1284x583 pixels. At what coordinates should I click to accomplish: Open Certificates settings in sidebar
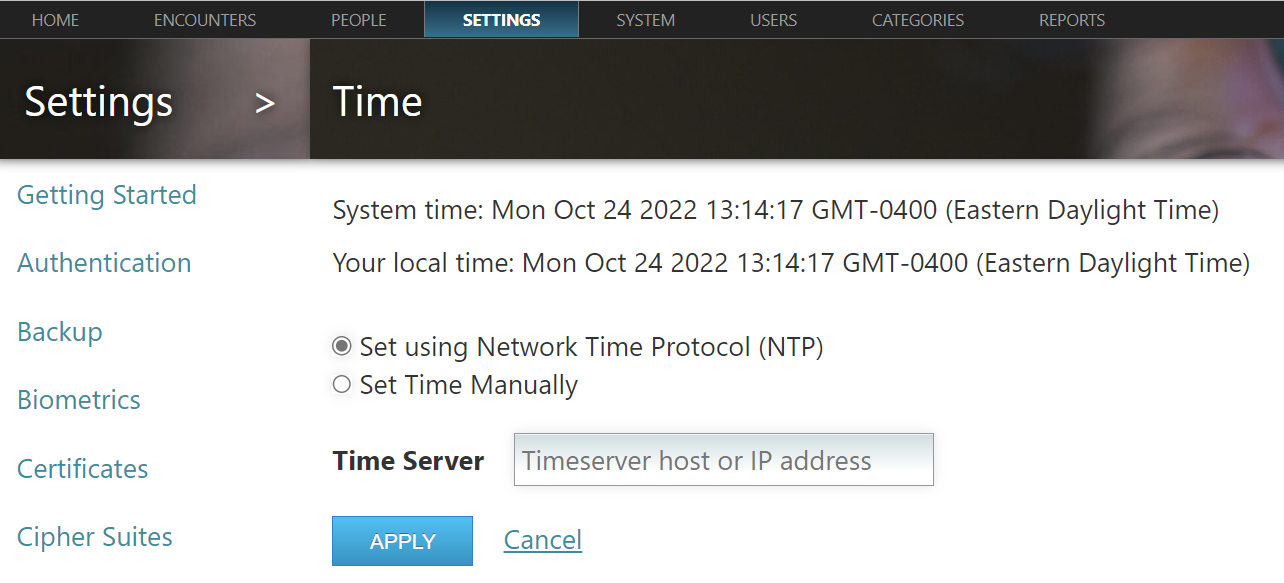83,469
